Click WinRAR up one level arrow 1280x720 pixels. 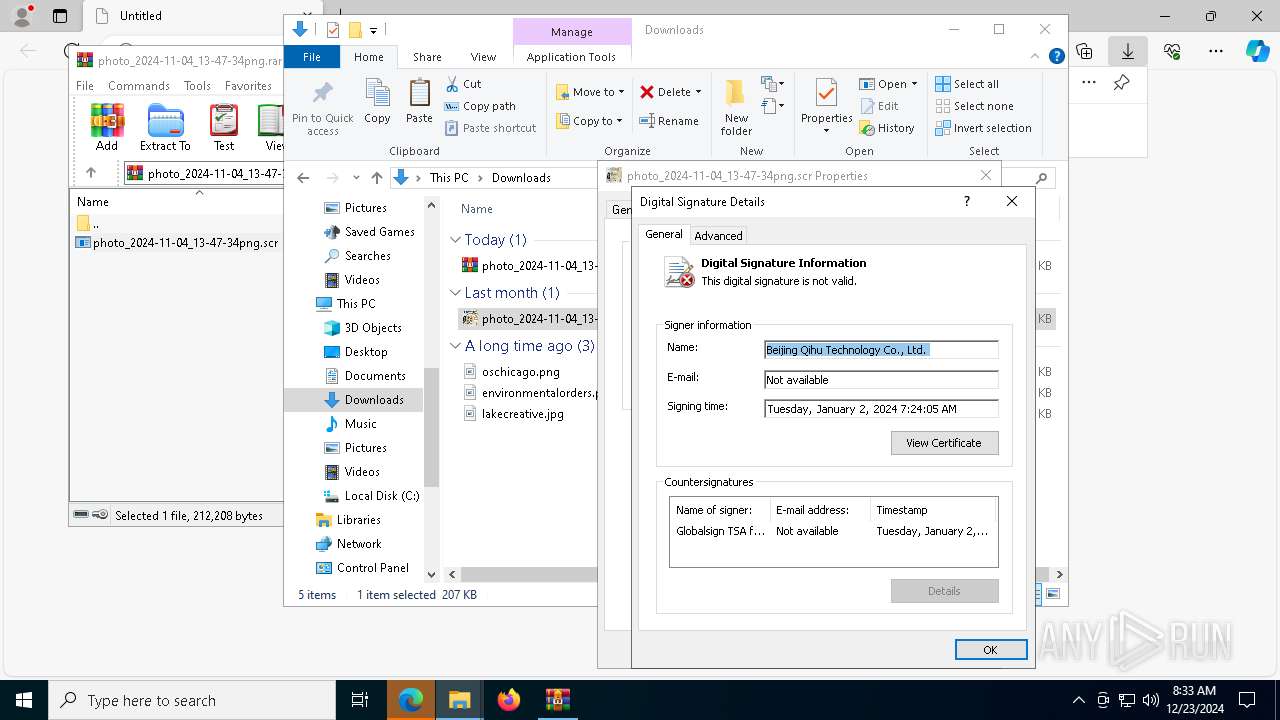point(91,173)
